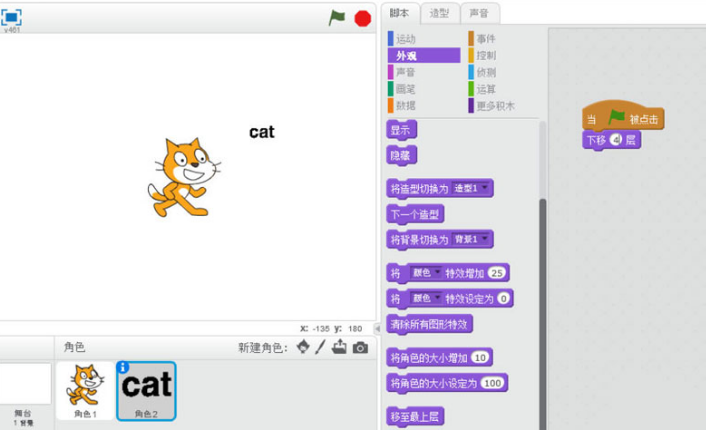Click the red stop sign button
The height and width of the screenshot is (430, 706).
pyautogui.click(x=362, y=18)
